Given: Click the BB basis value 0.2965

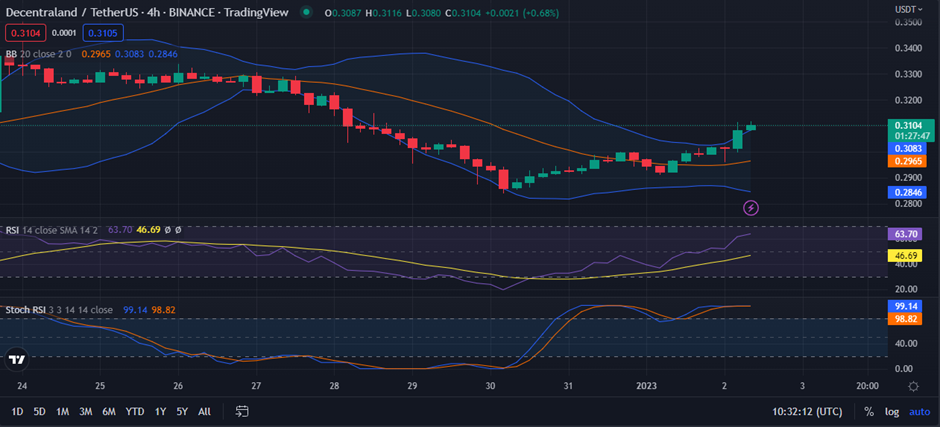Looking at the screenshot, I should coord(96,54).
